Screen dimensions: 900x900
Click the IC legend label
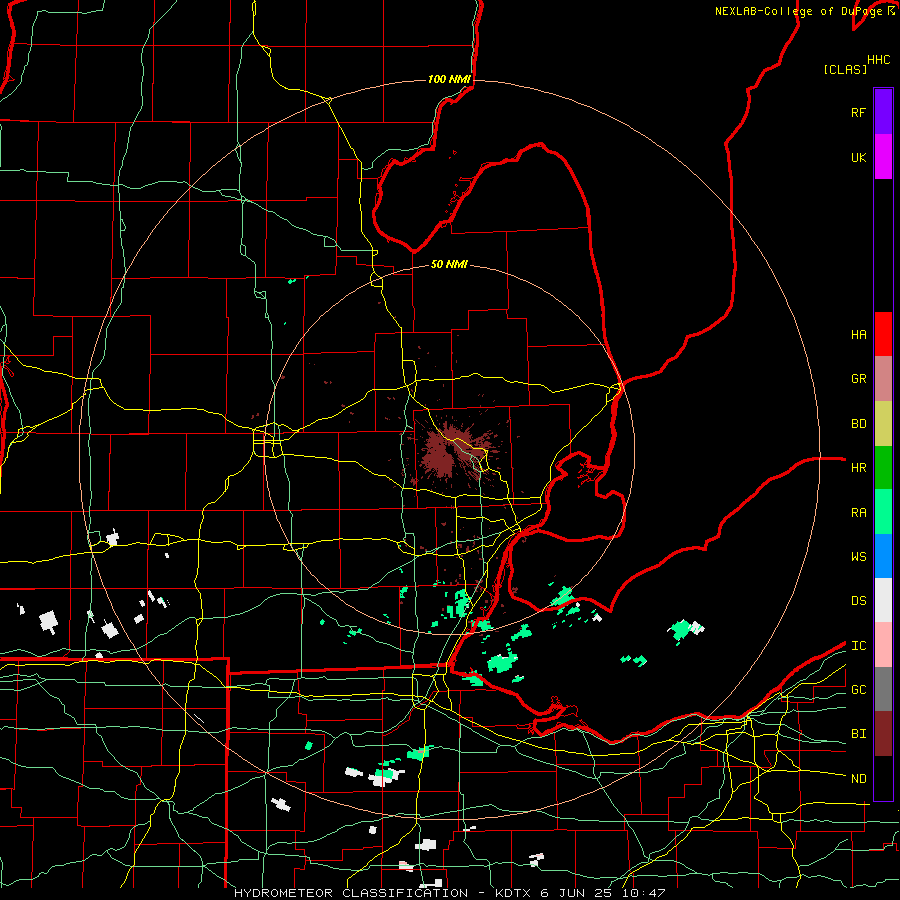(858, 646)
